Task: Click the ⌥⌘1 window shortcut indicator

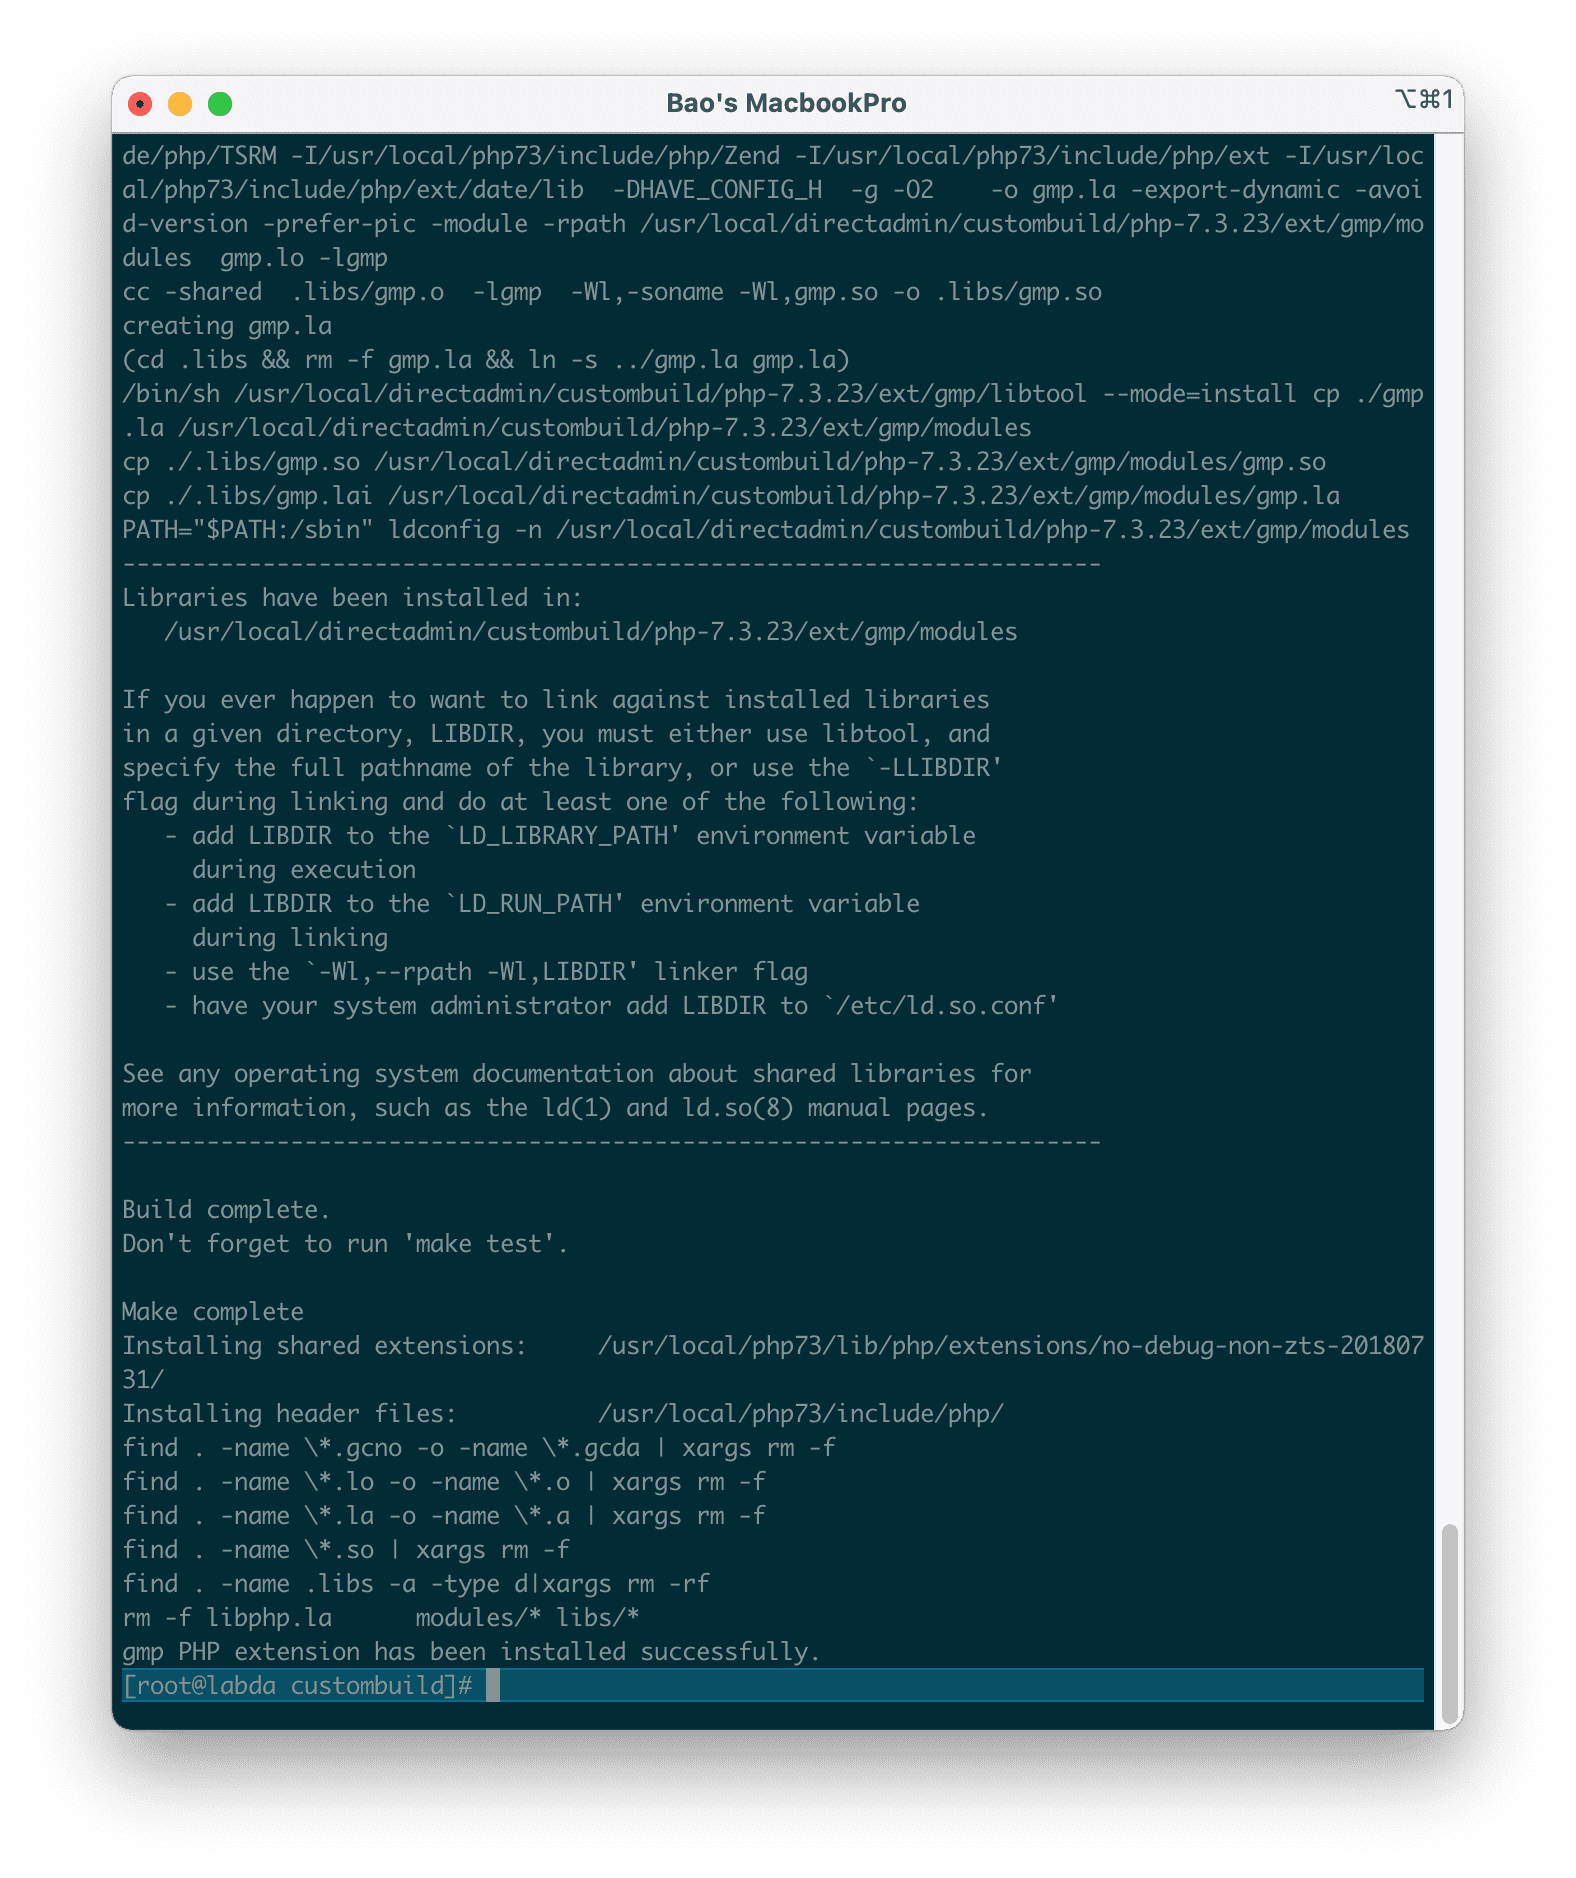Action: point(1423,99)
